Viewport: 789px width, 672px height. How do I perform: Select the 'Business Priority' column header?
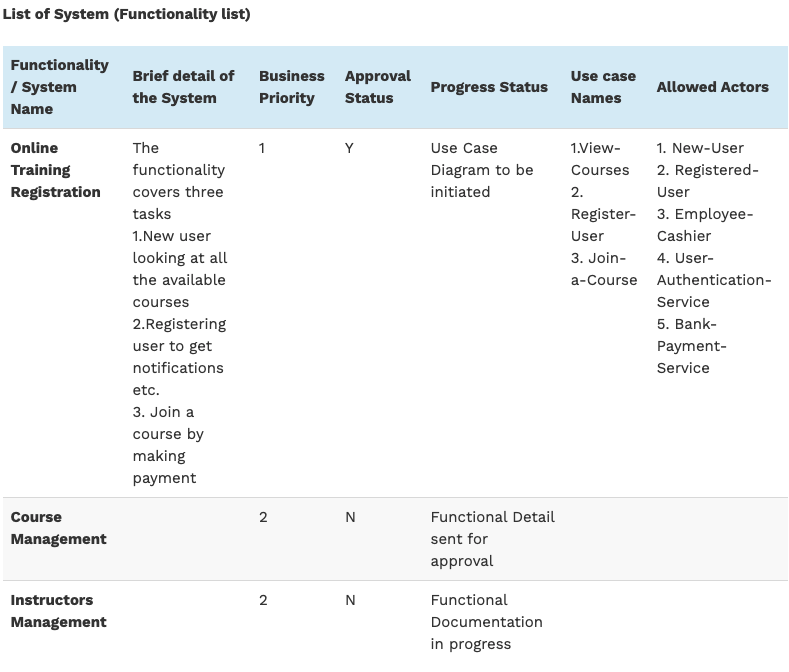(291, 87)
